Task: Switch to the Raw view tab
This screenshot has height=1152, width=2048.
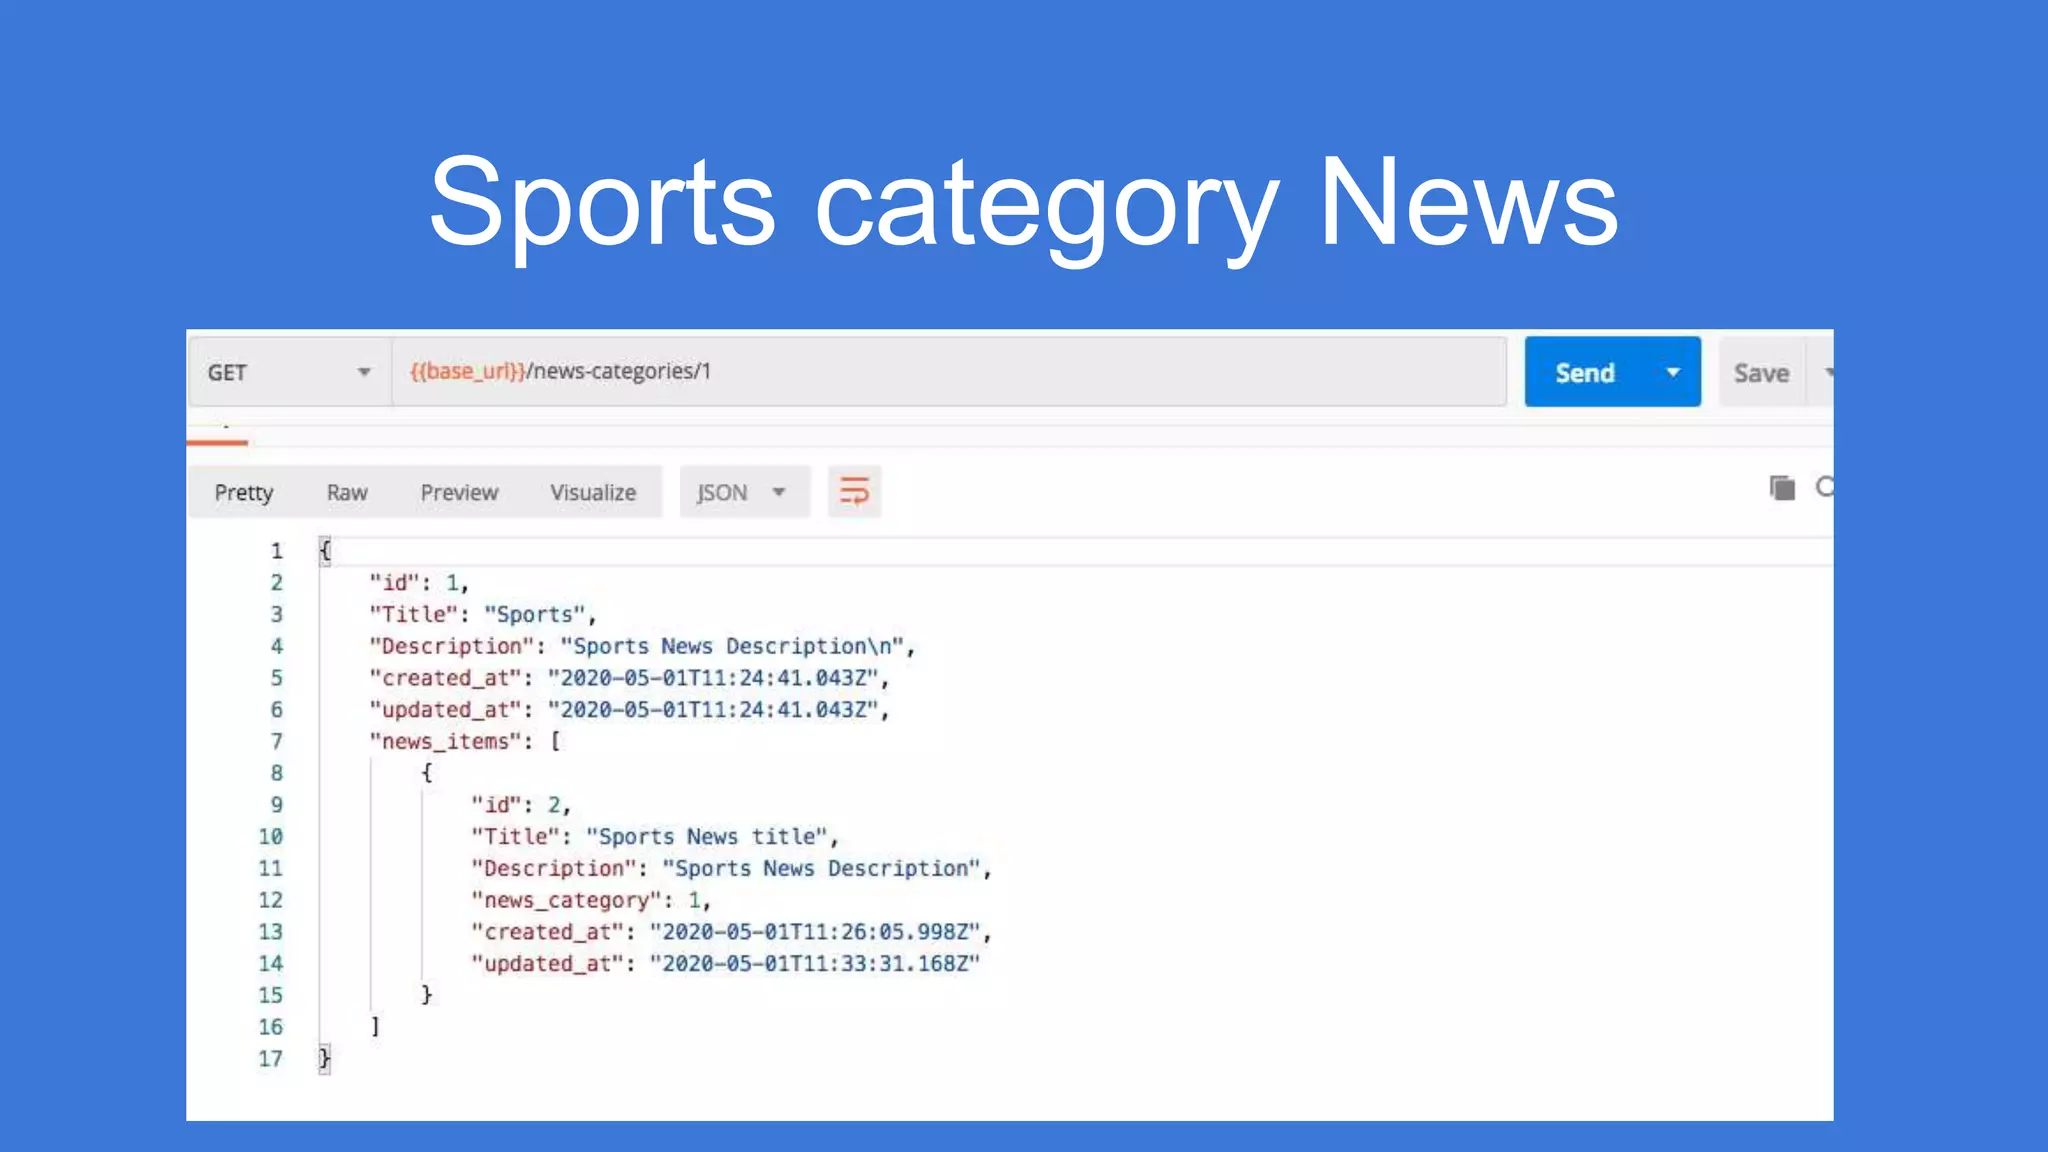Action: tap(347, 492)
